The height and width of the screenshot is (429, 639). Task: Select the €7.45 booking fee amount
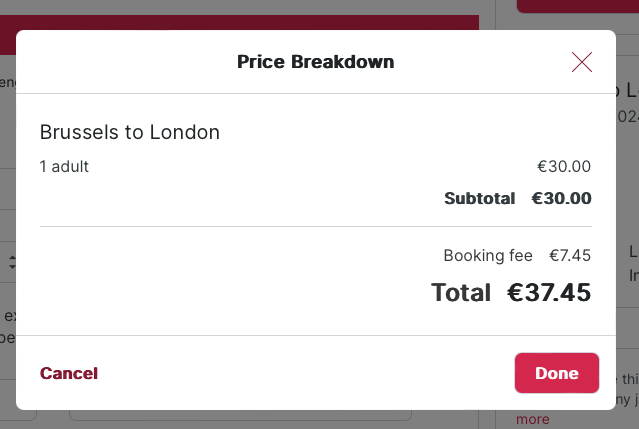[x=570, y=255]
